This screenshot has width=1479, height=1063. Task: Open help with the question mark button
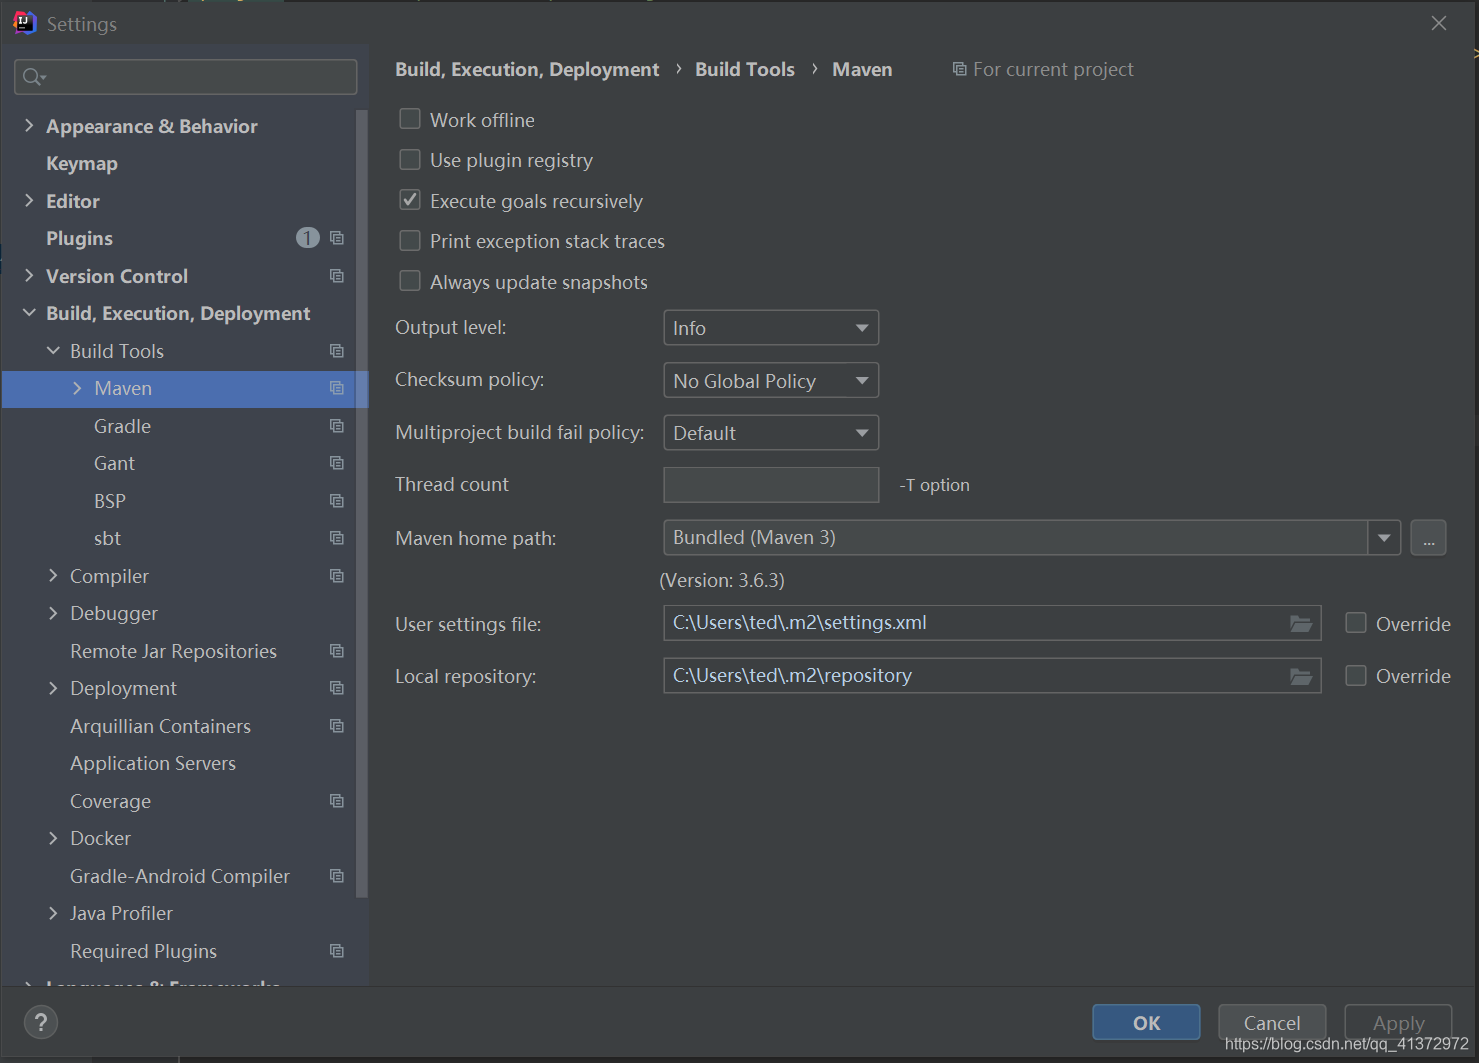[x=41, y=1022]
